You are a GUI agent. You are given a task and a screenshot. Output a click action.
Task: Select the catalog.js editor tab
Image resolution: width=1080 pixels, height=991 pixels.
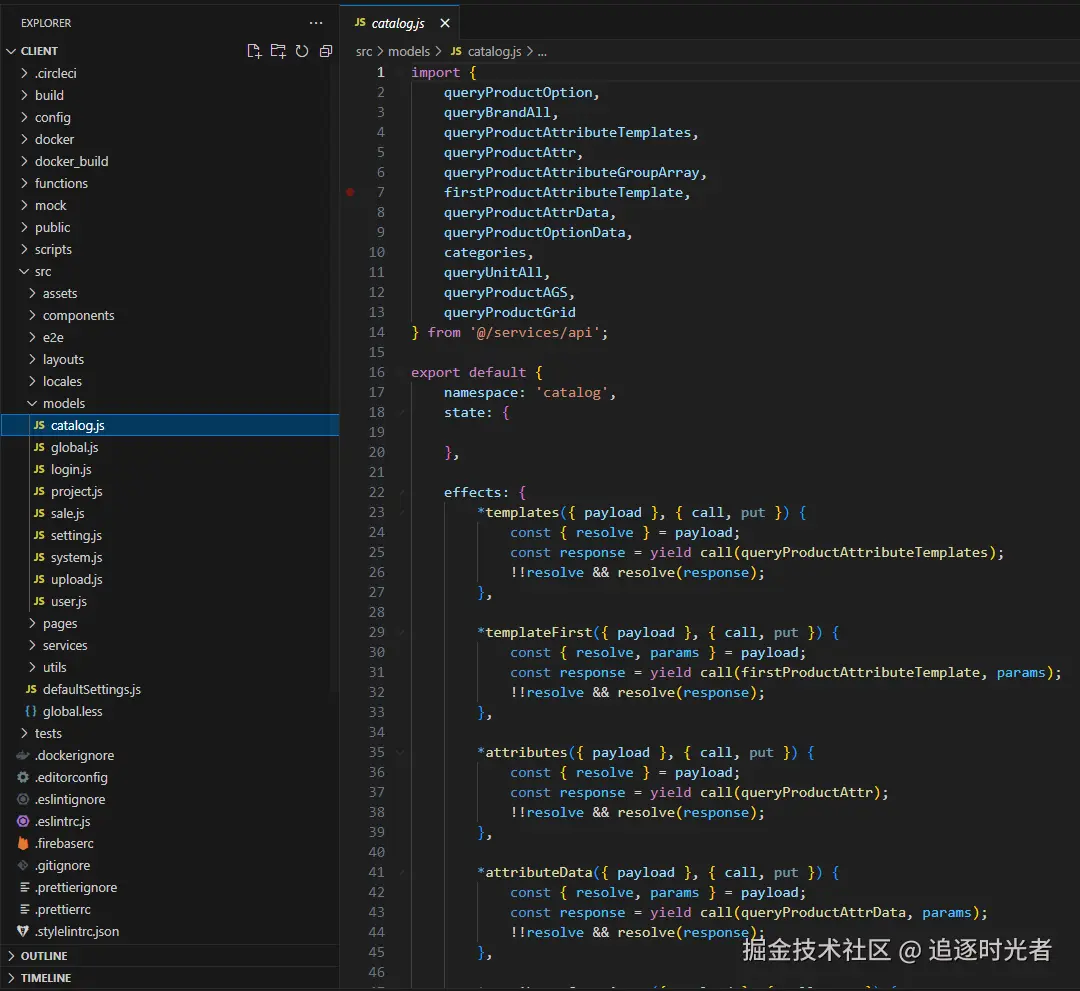point(397,23)
